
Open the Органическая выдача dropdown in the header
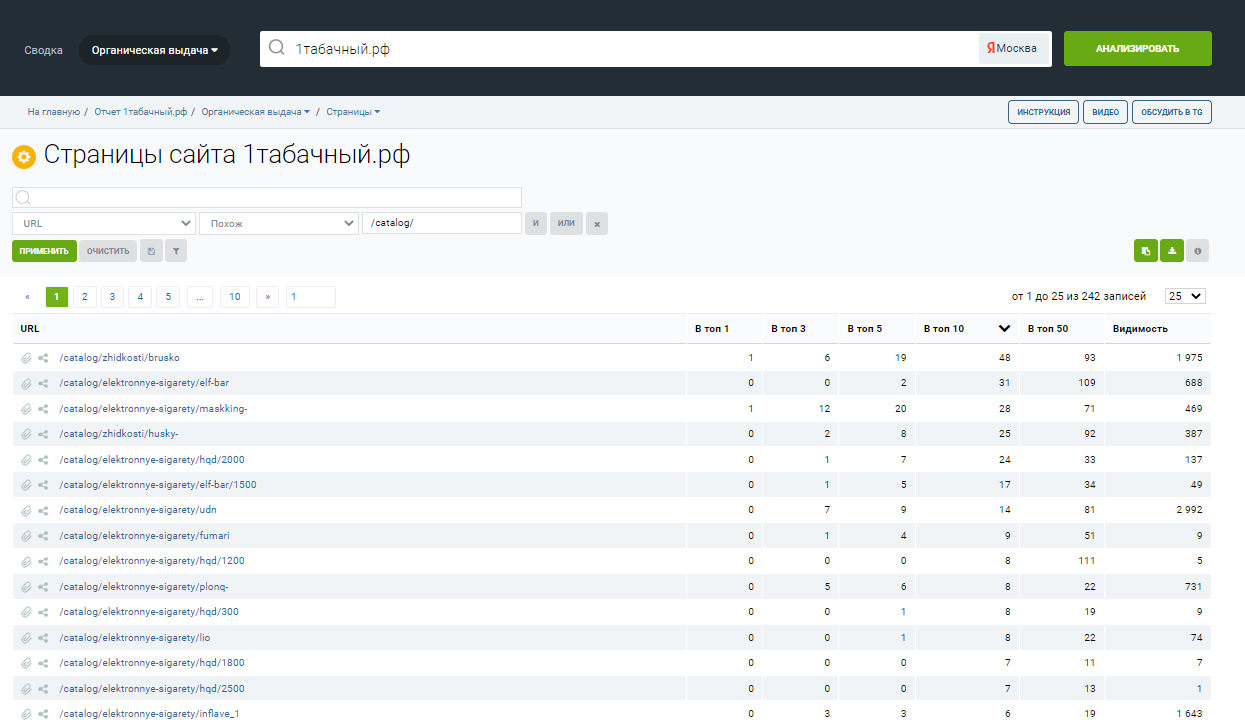(154, 50)
